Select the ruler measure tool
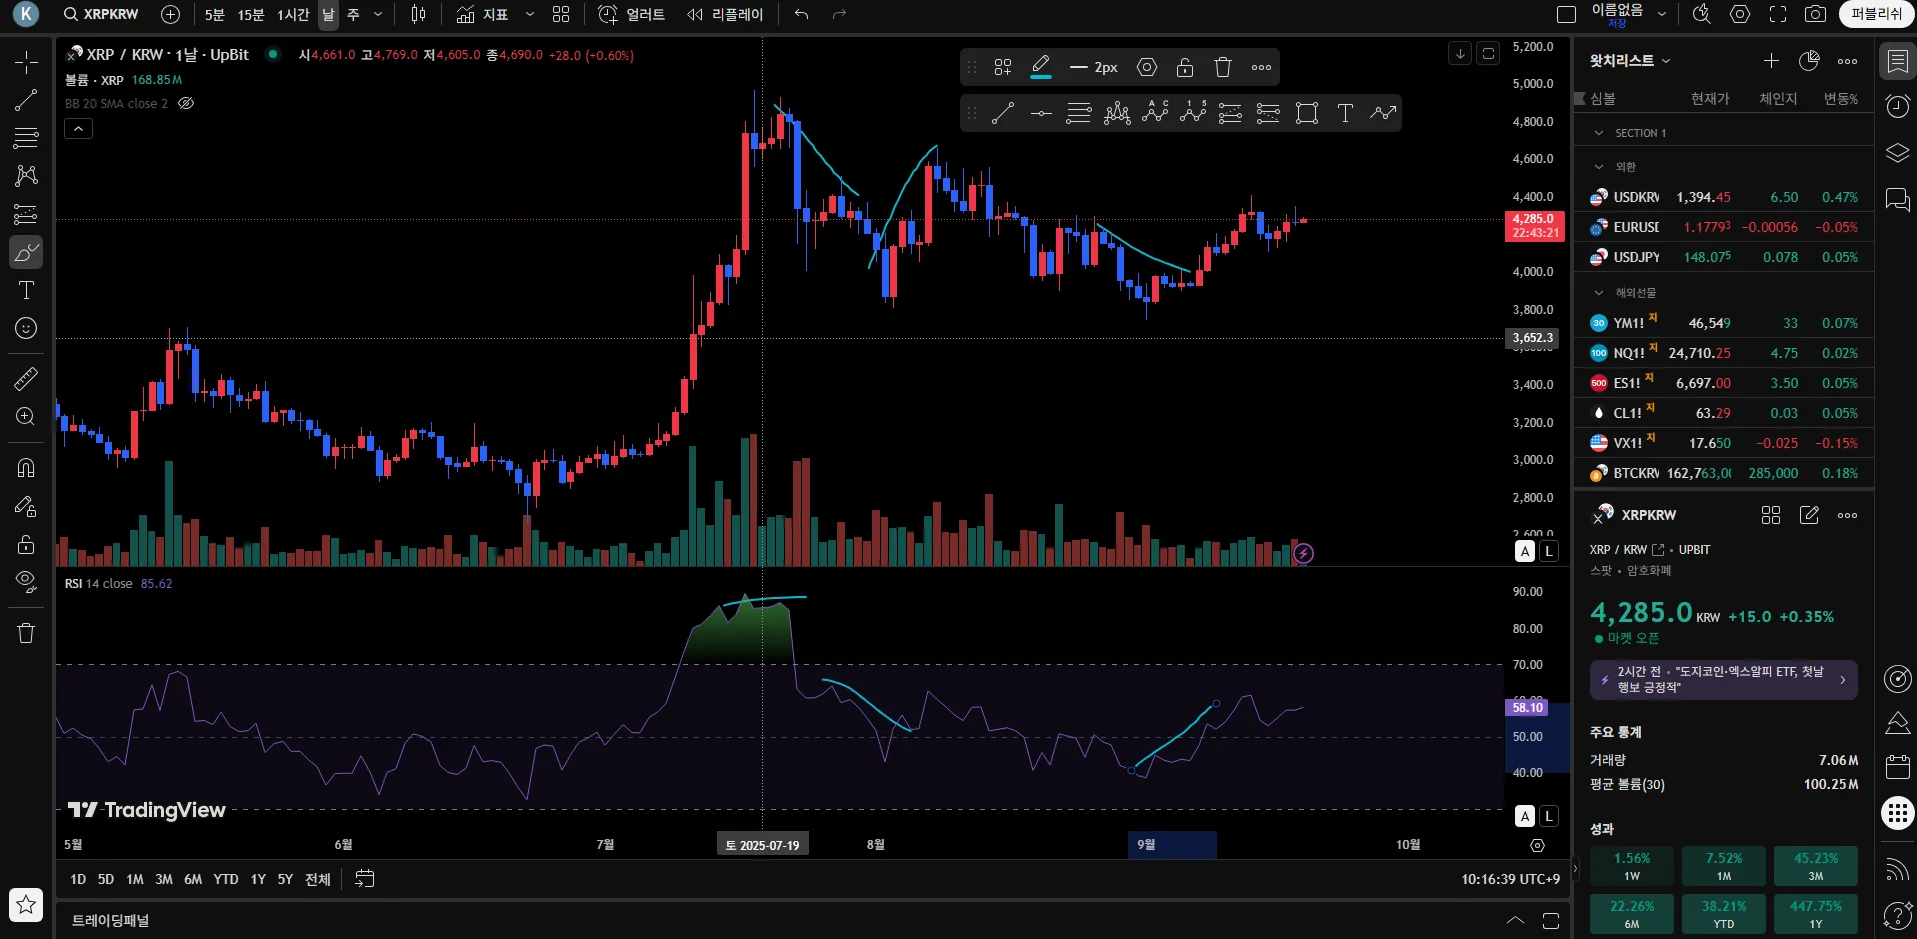The image size is (1917, 939). click(26, 378)
